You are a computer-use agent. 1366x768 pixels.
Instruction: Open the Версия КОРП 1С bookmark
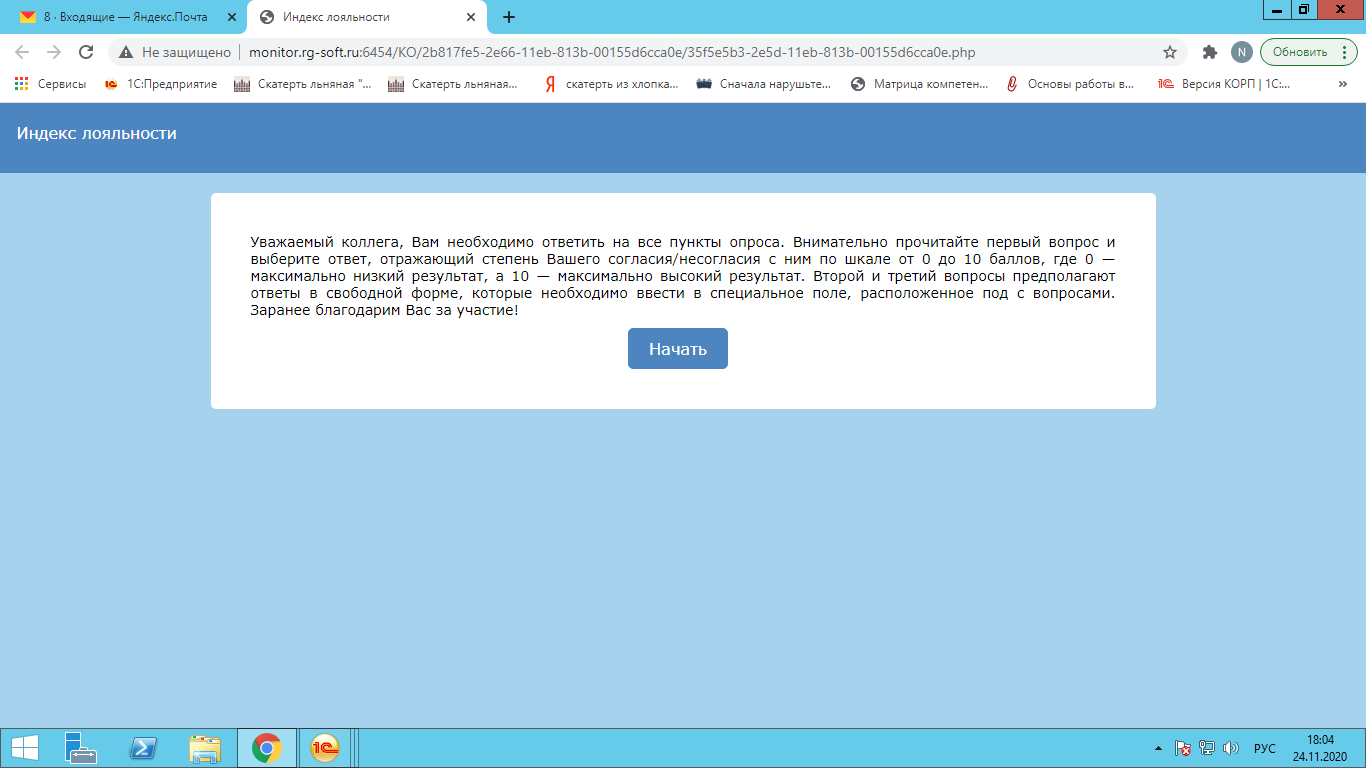(x=1225, y=84)
